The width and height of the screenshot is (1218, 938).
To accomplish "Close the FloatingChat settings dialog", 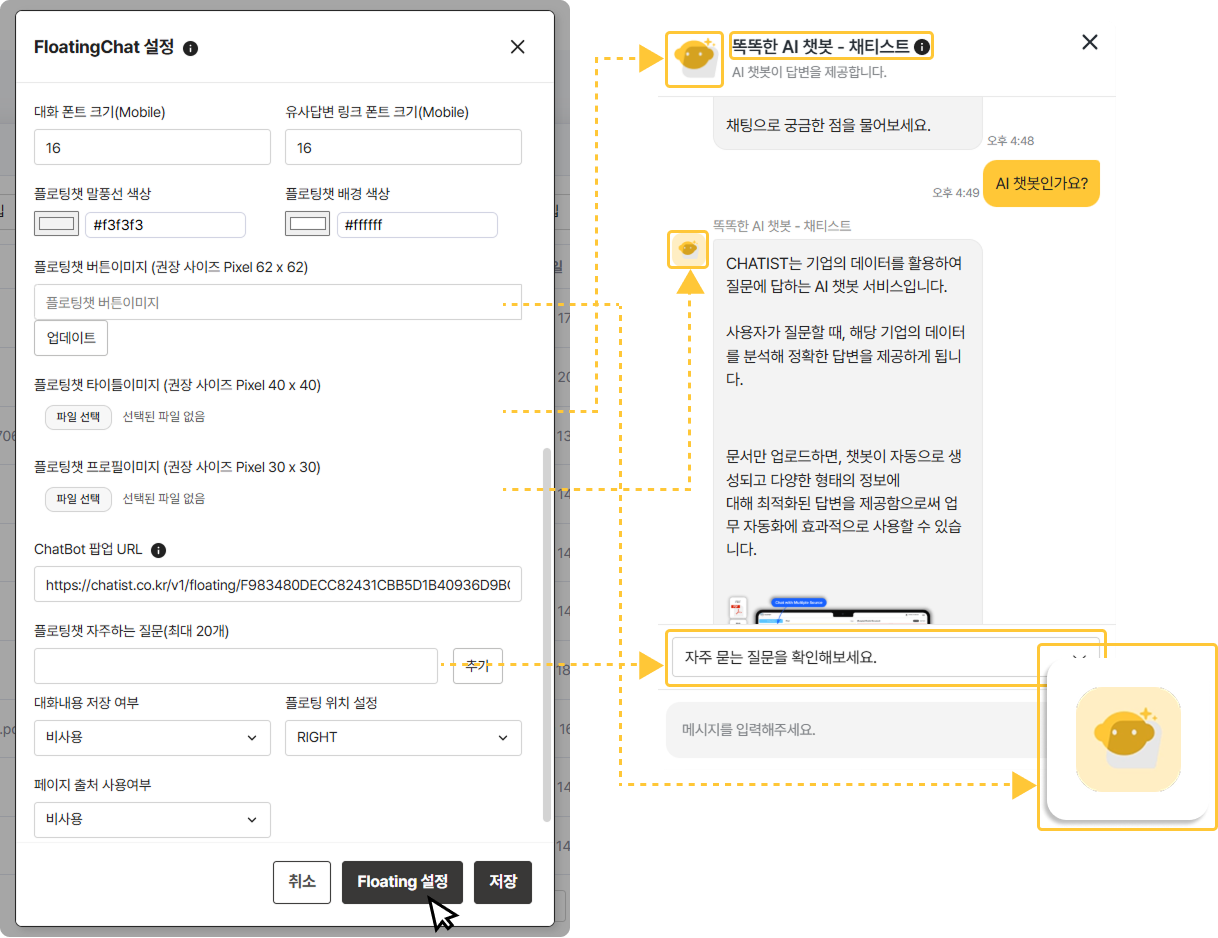I will [x=517, y=47].
